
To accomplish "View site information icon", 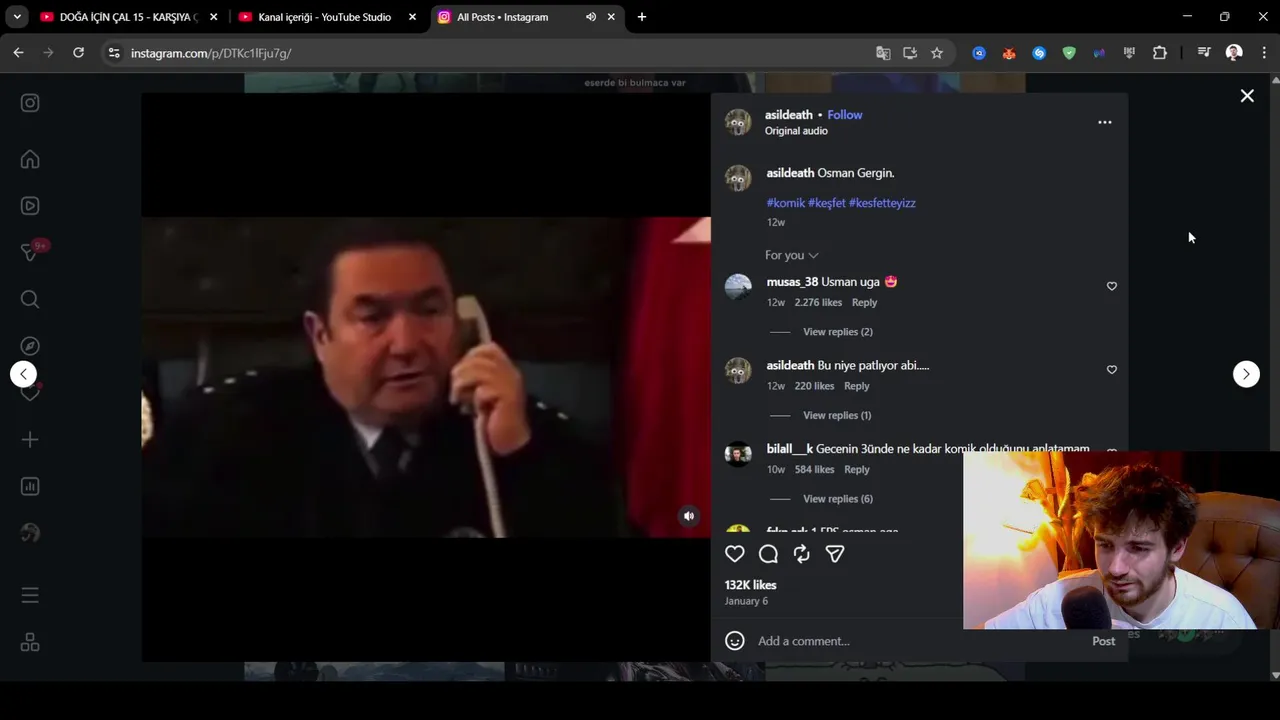I will click(114, 53).
